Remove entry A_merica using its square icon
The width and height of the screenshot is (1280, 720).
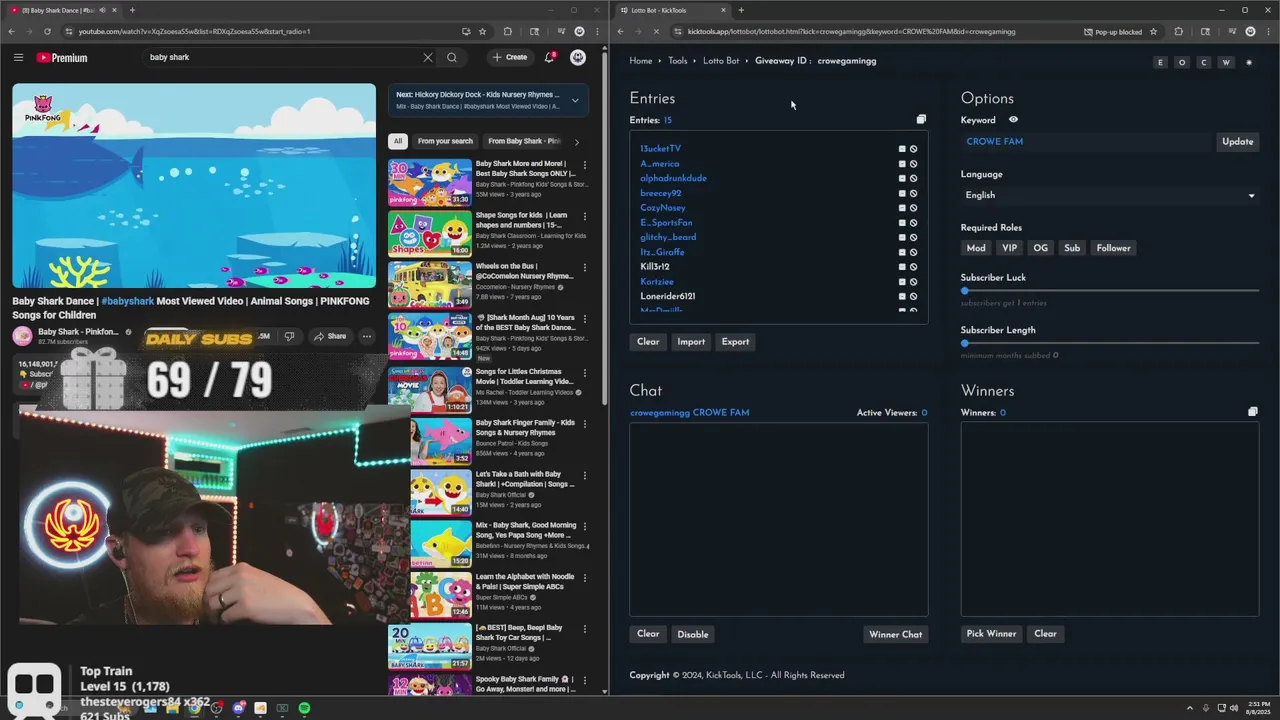pos(902,164)
